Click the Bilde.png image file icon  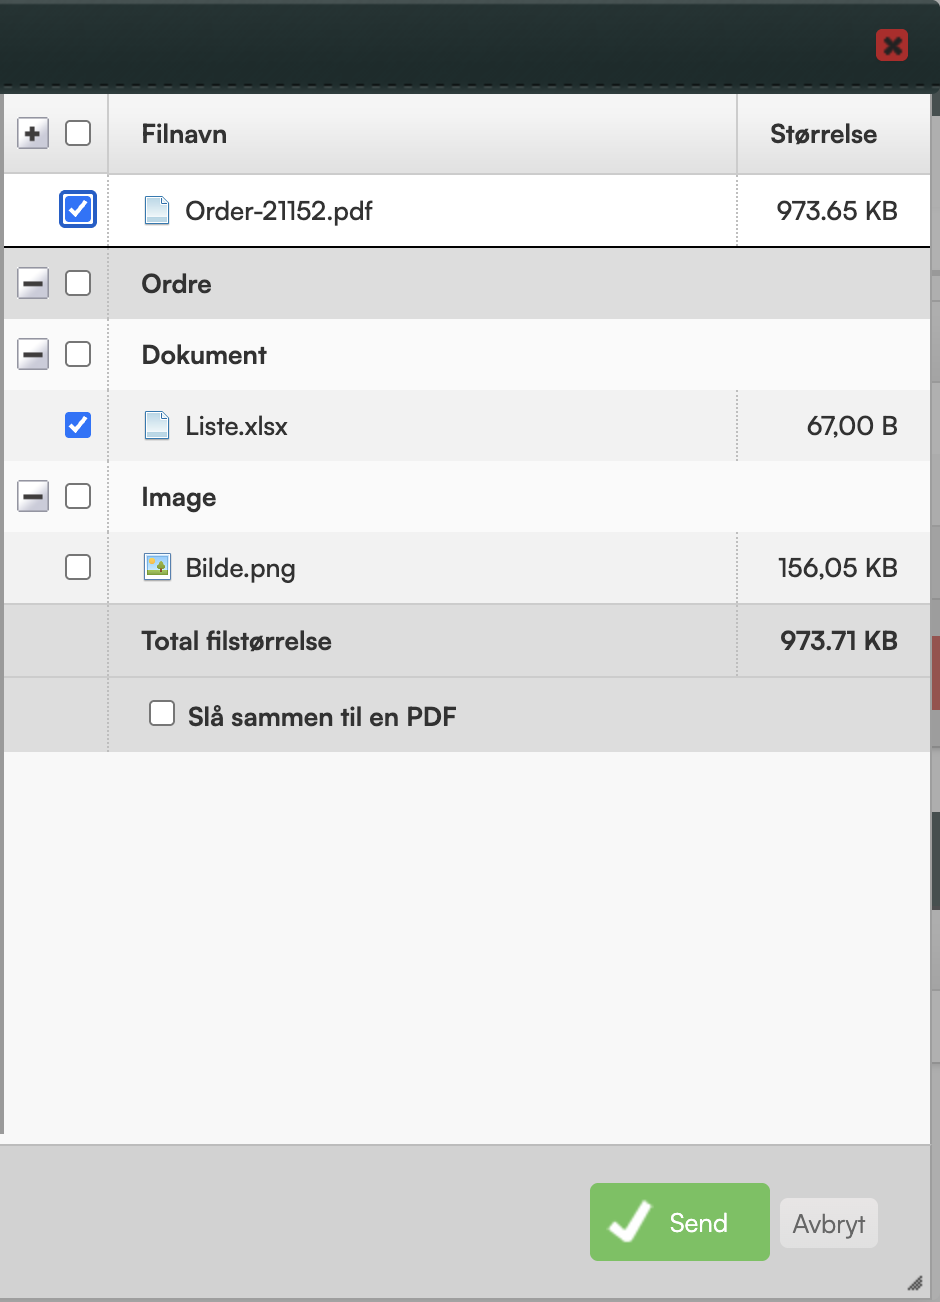[x=157, y=568]
